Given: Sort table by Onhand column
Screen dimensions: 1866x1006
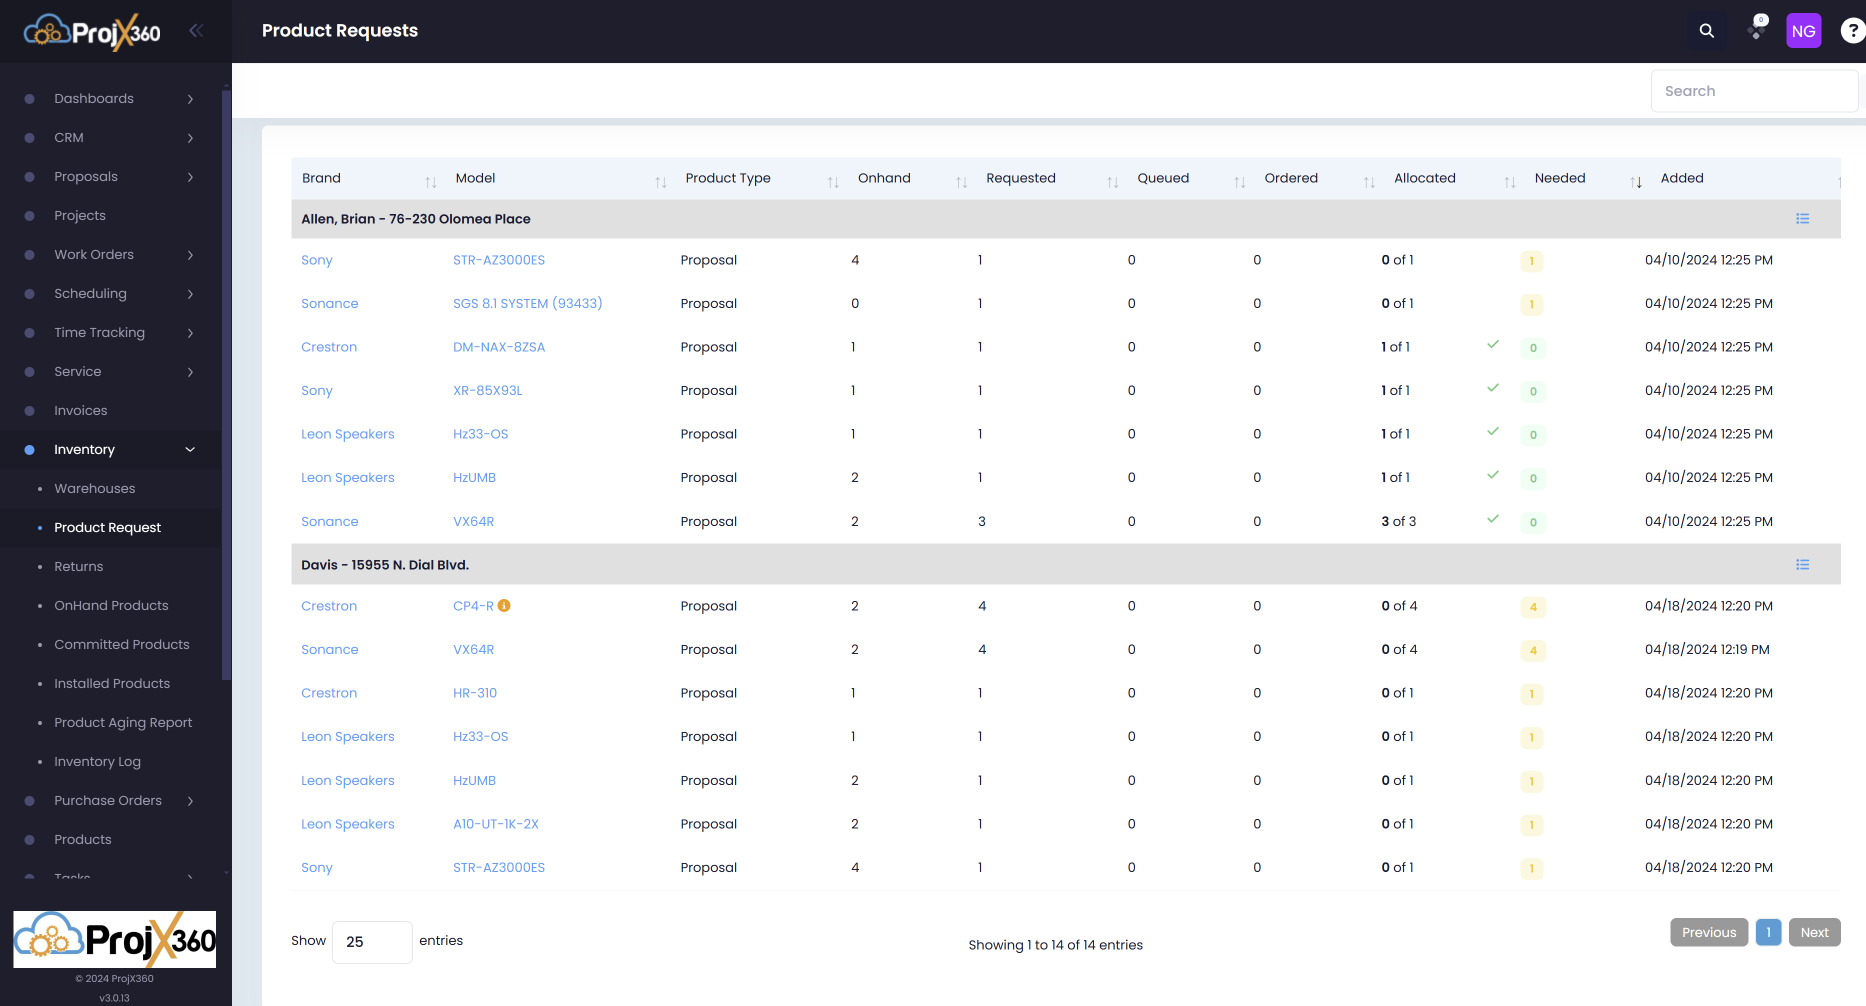Looking at the screenshot, I should click(x=884, y=178).
